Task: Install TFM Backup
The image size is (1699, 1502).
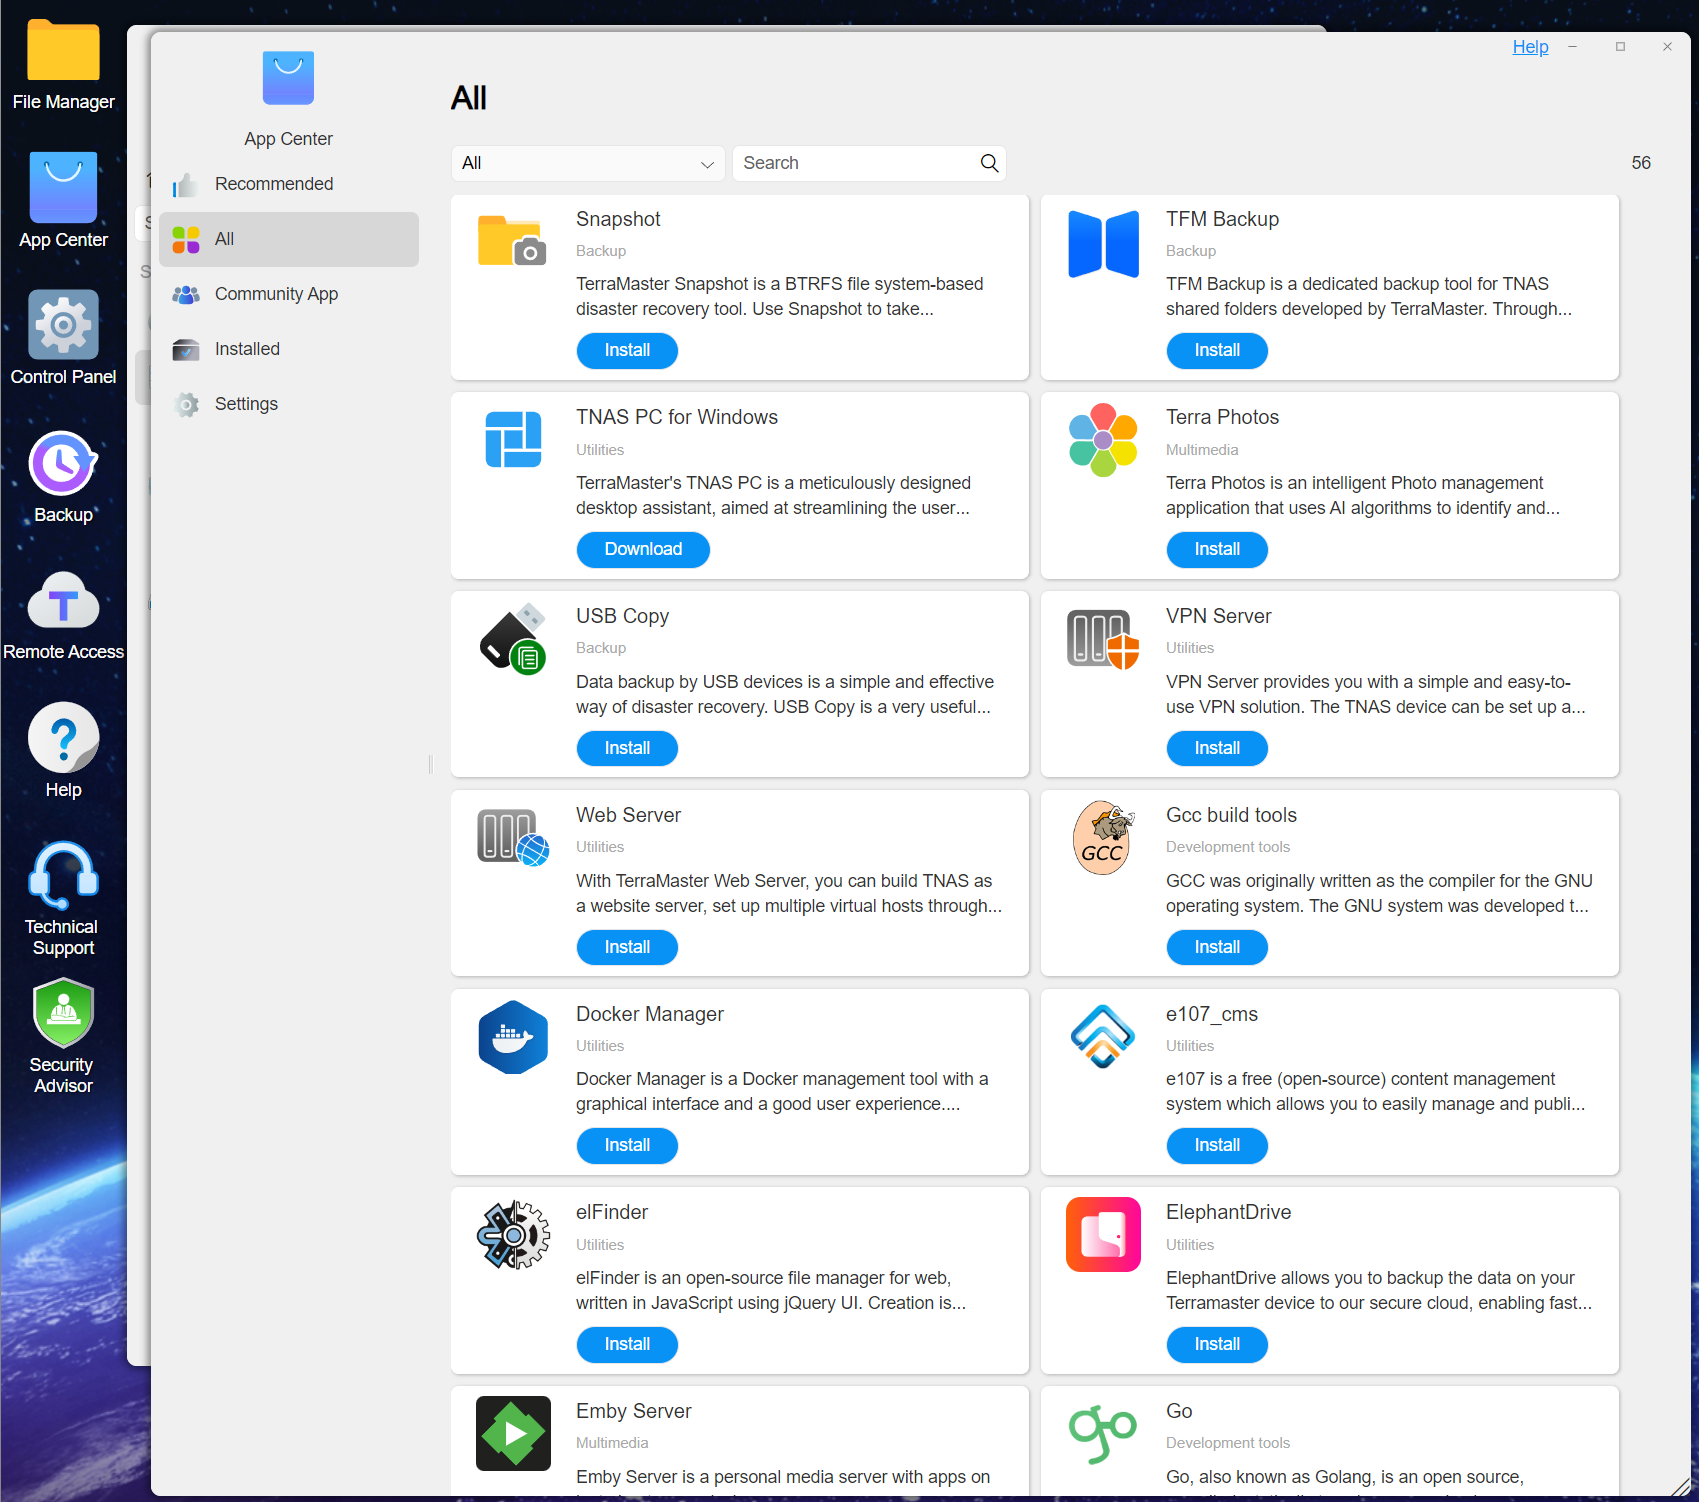Action: click(x=1217, y=350)
